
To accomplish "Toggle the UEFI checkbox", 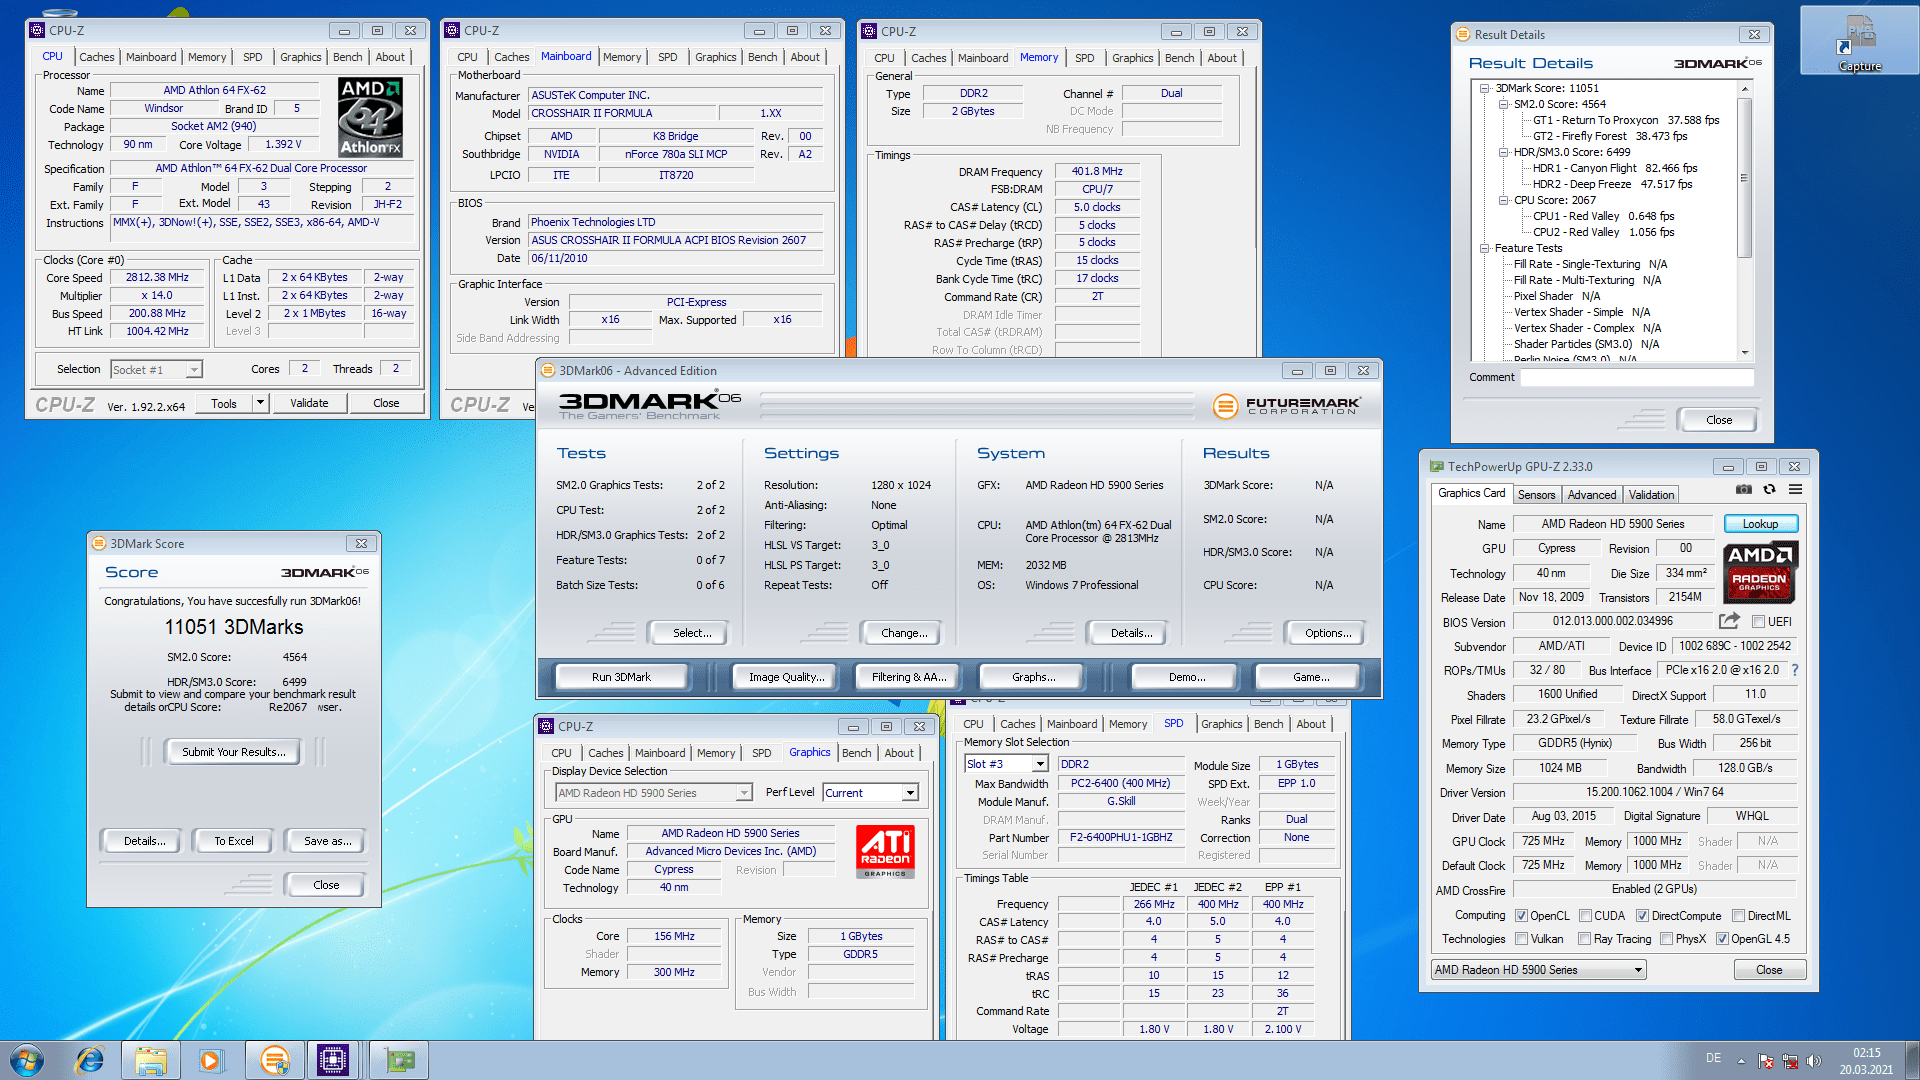I will coord(1758,622).
